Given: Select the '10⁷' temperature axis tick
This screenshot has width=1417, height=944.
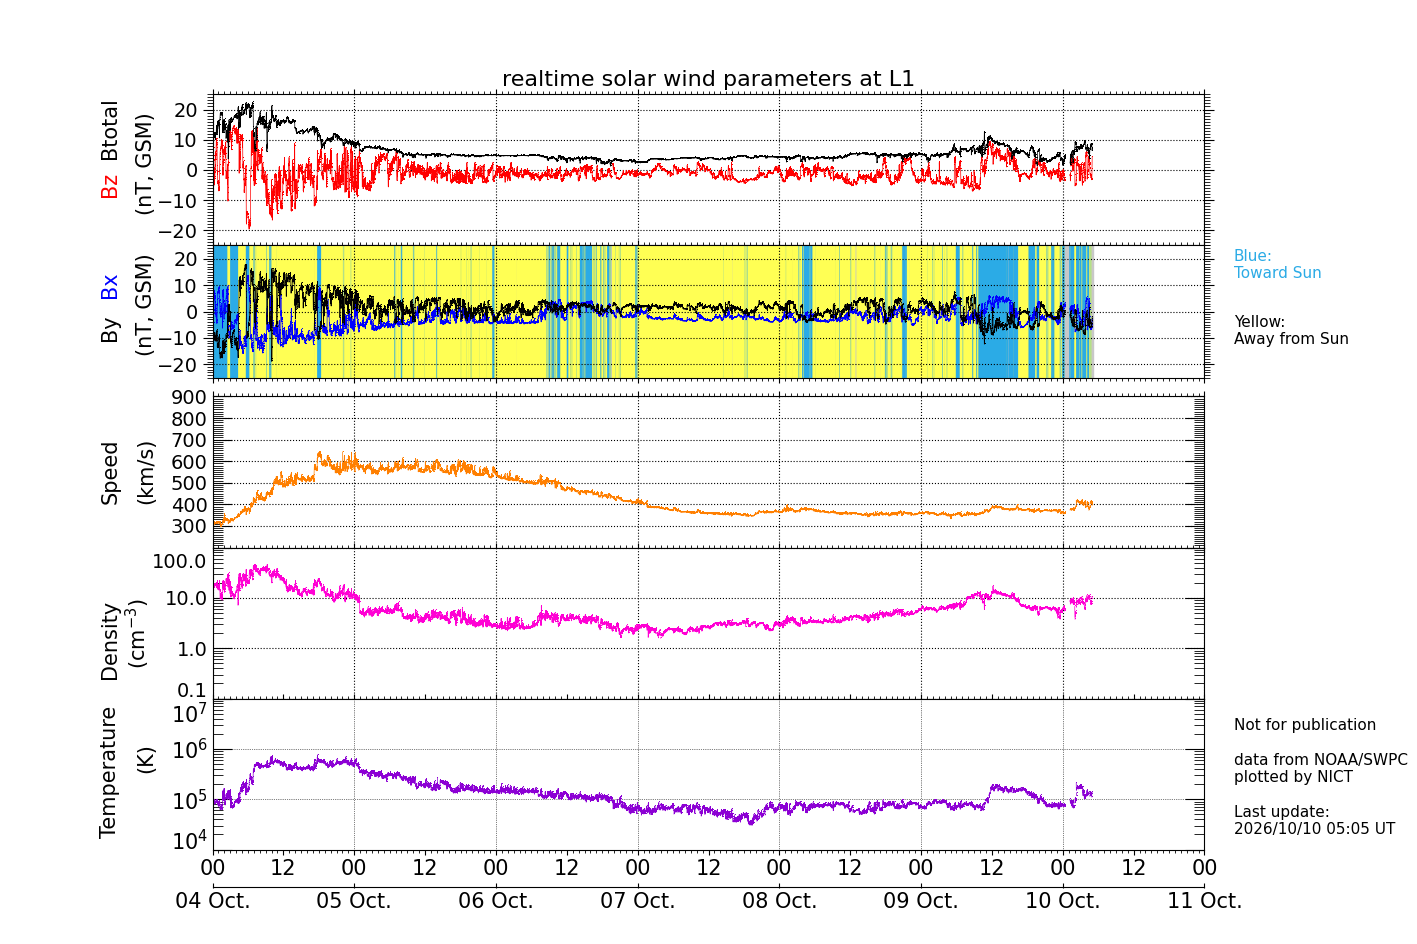Looking at the screenshot, I should click(x=190, y=713).
